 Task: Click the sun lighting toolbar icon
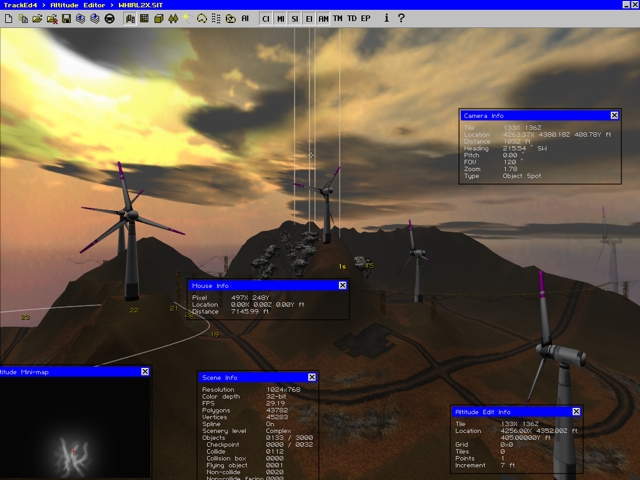point(187,18)
